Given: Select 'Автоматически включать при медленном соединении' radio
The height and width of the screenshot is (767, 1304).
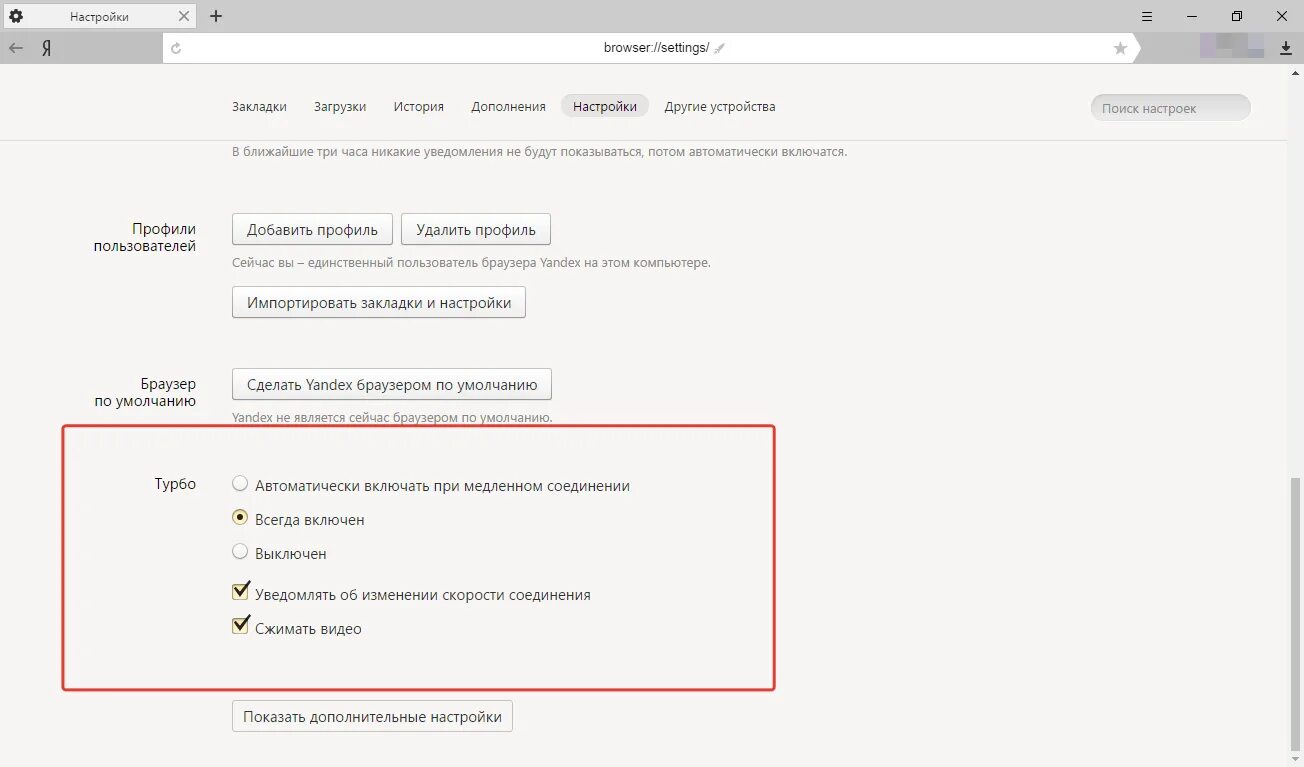Looking at the screenshot, I should pyautogui.click(x=240, y=484).
